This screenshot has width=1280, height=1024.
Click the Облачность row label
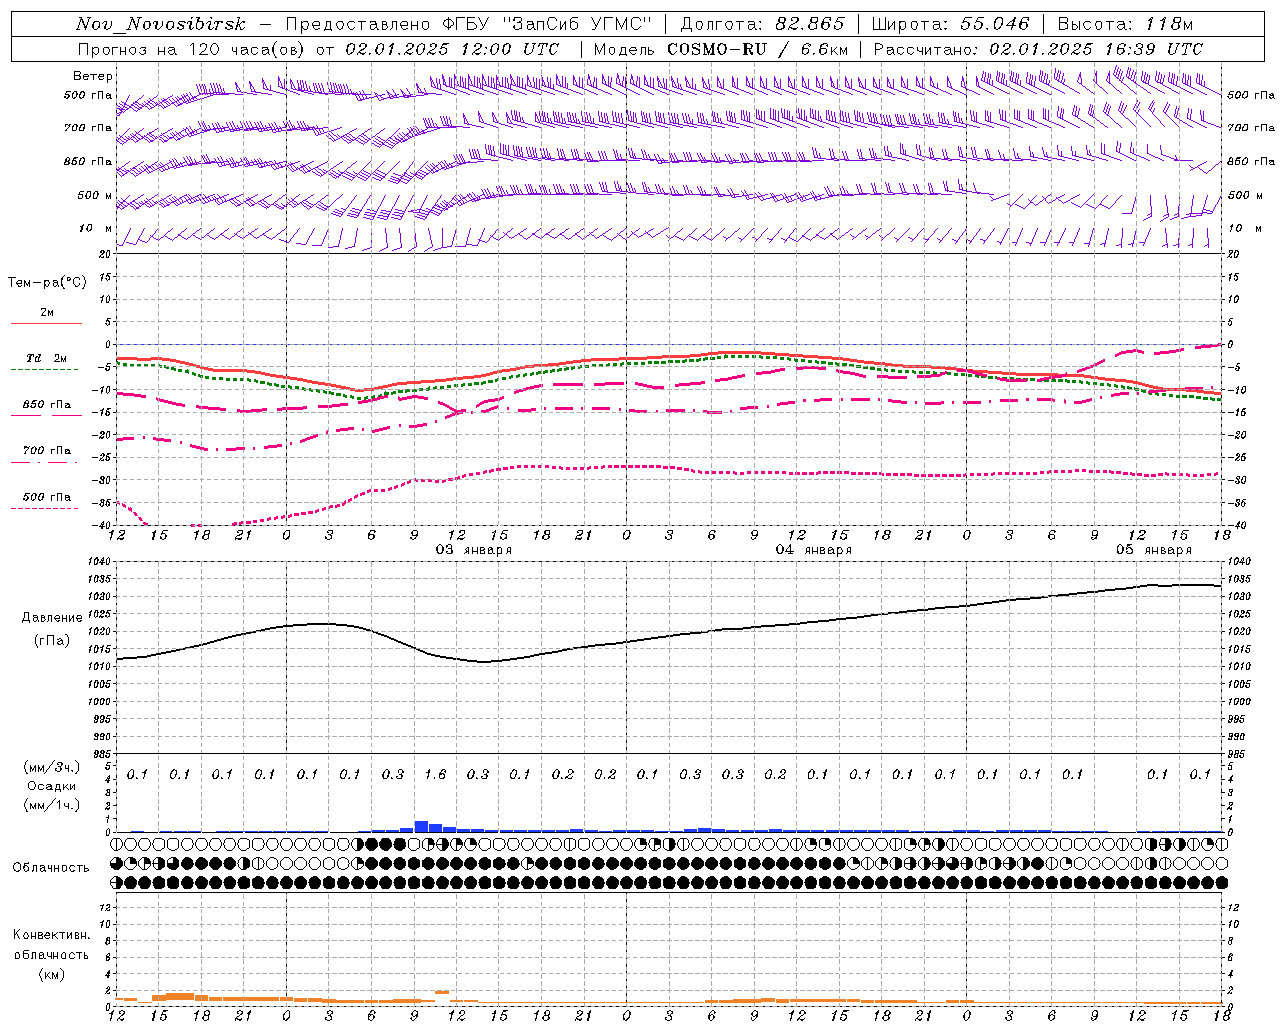pos(51,868)
